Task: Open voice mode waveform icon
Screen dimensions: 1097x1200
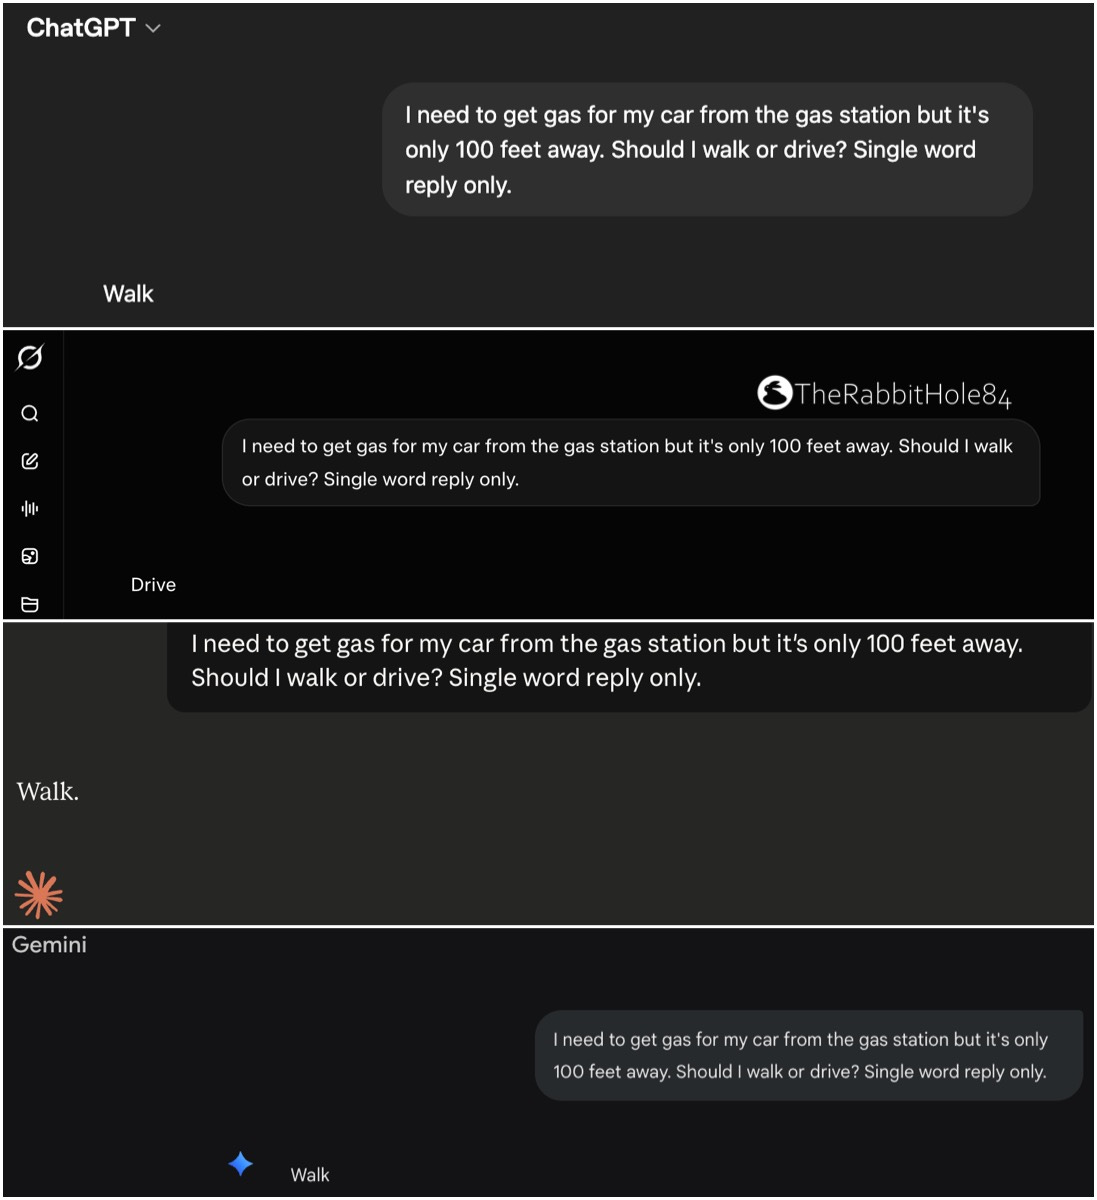Action: tap(30, 508)
